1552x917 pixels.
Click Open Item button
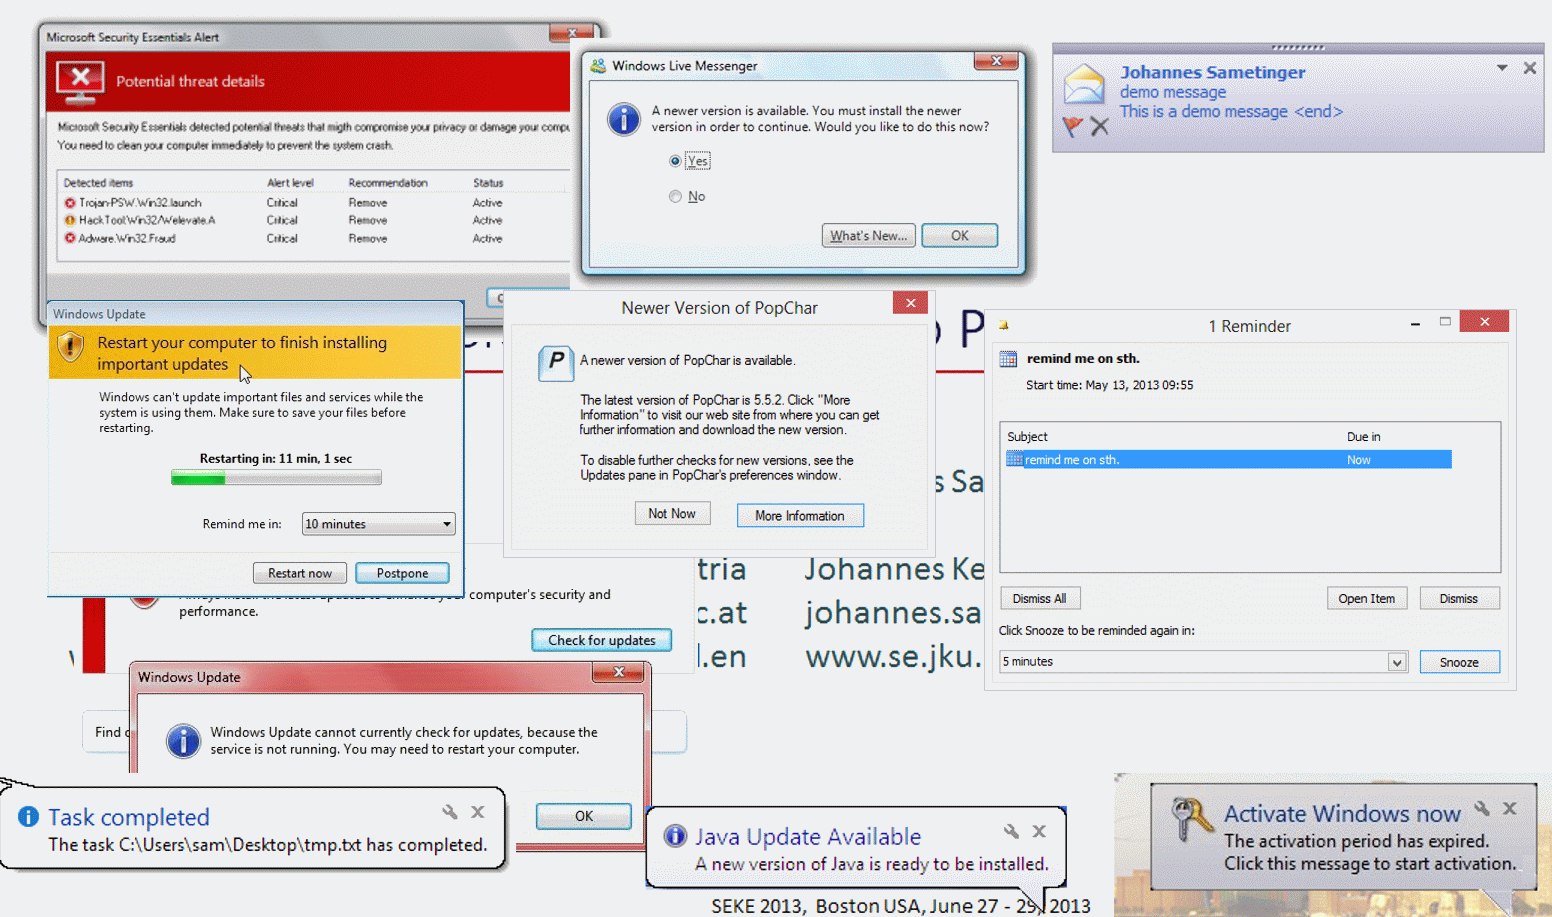click(x=1367, y=598)
